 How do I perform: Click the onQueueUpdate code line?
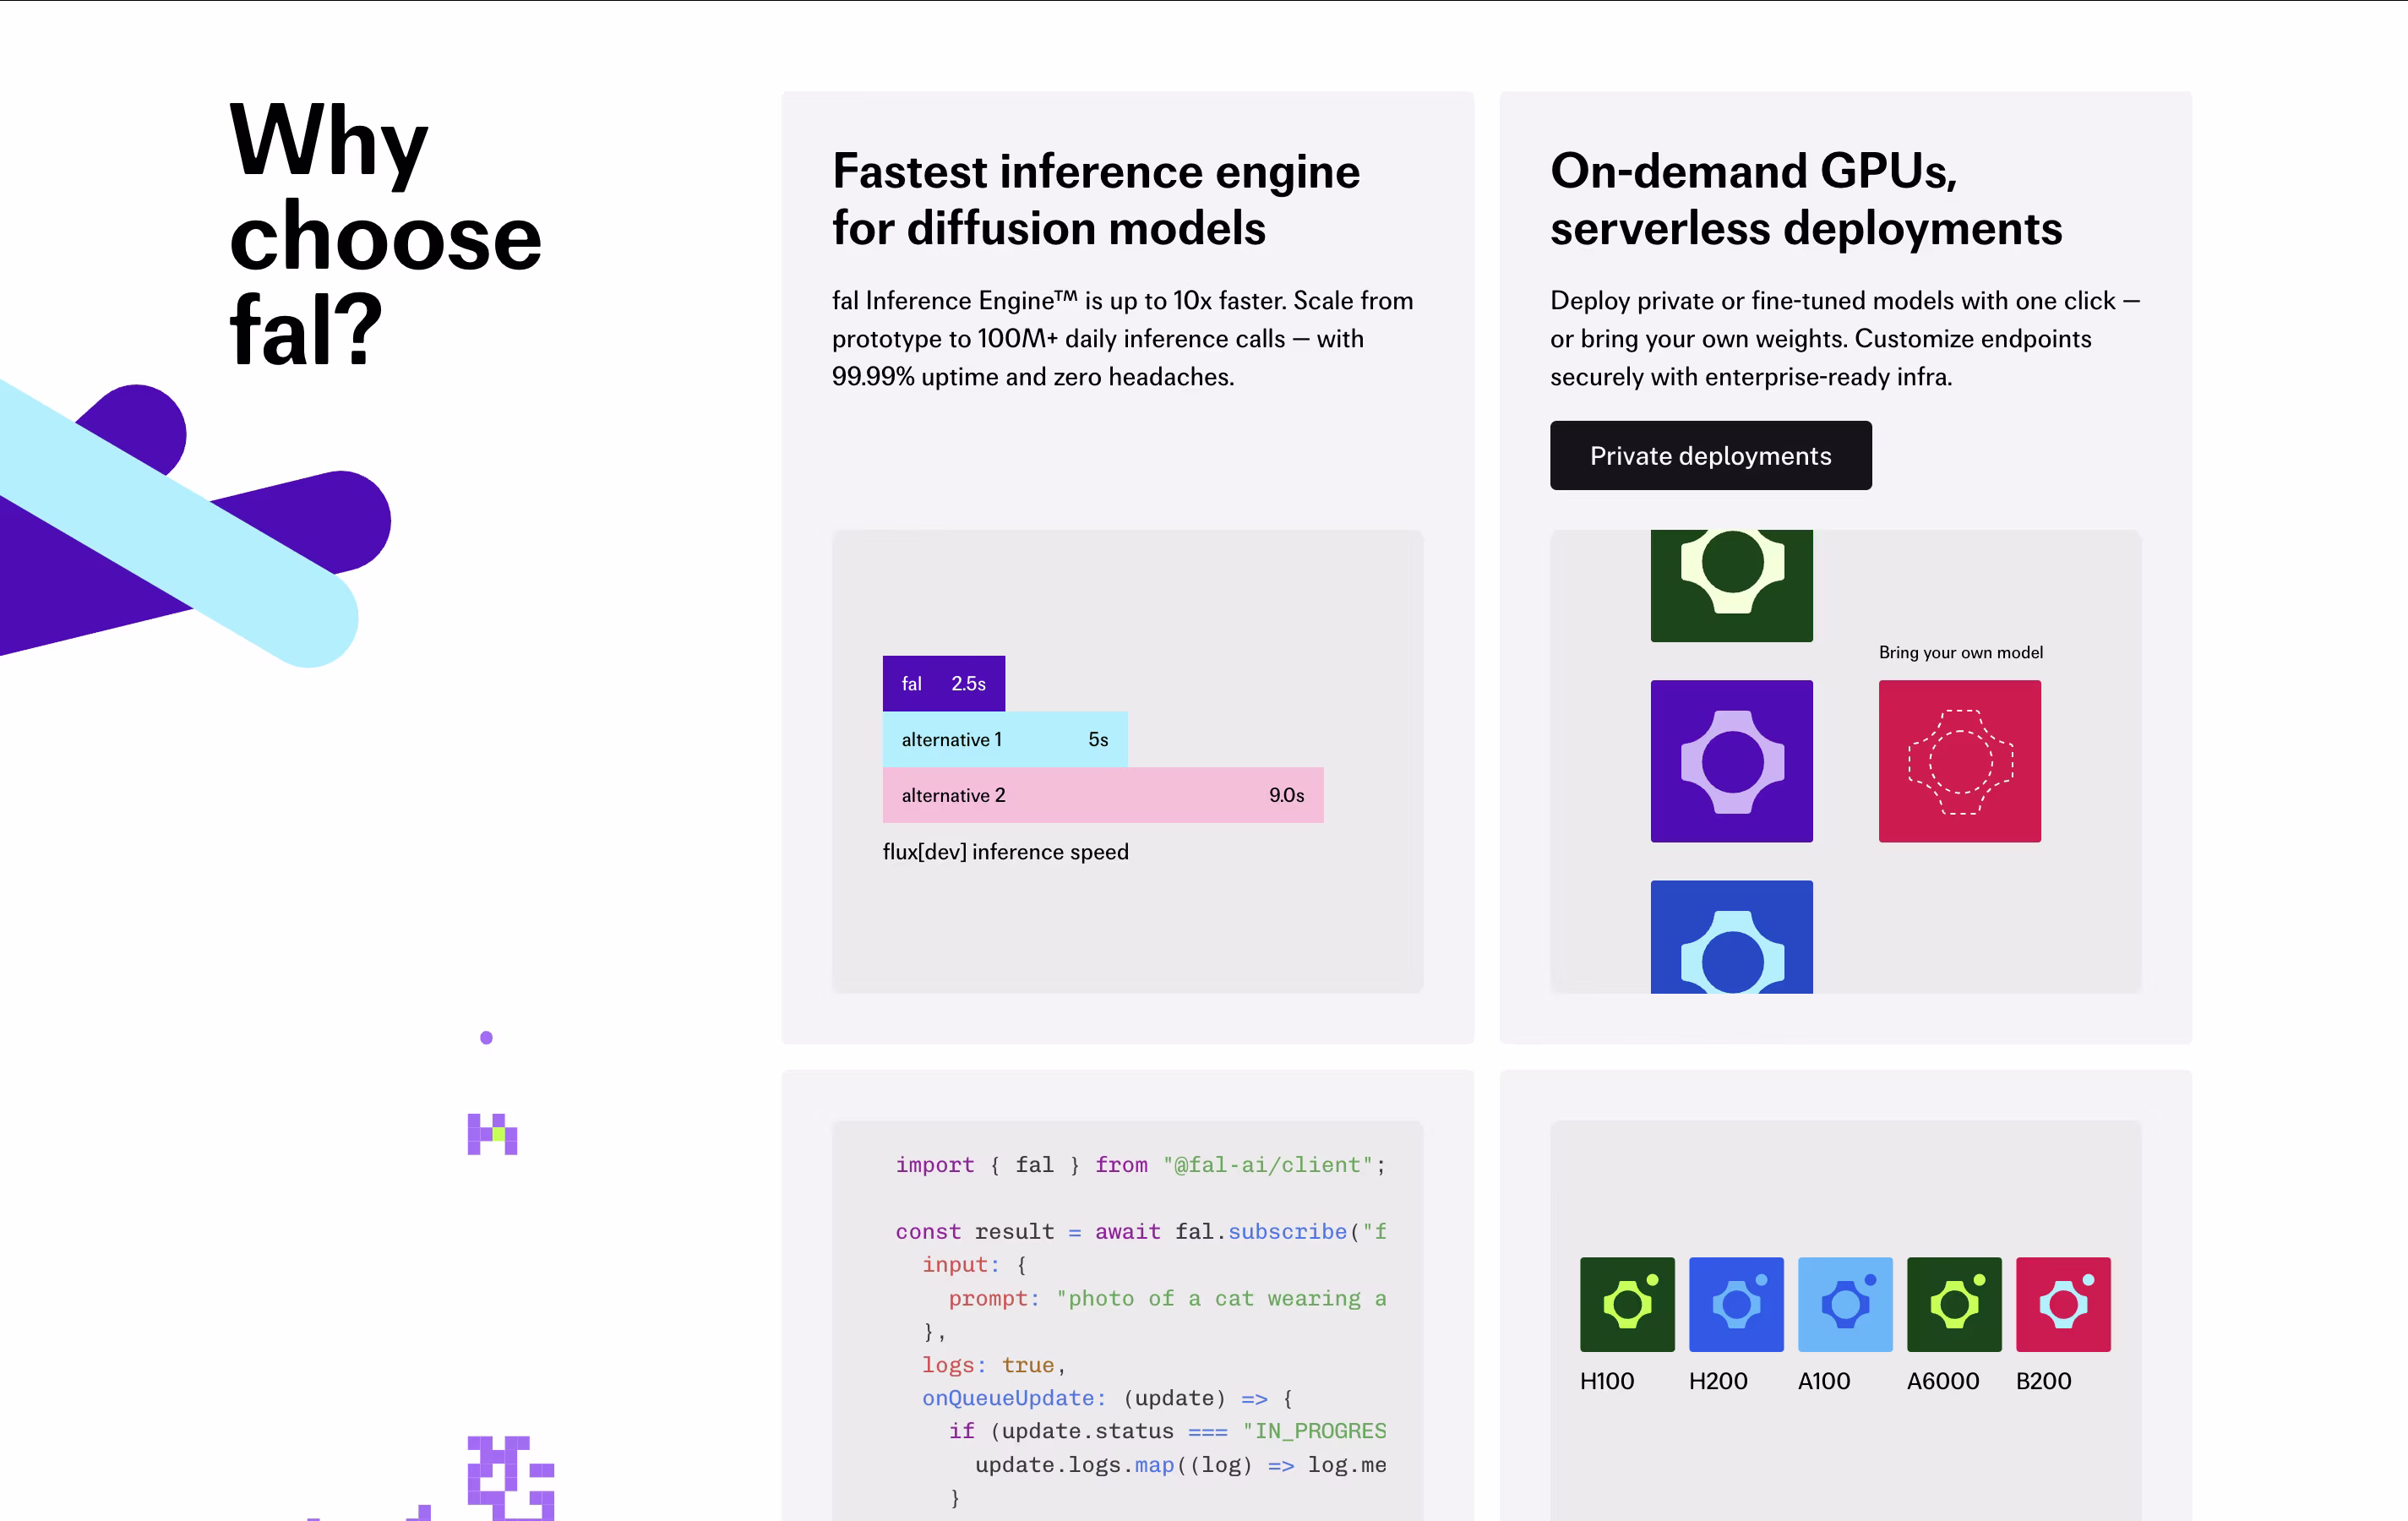coord(1108,1398)
